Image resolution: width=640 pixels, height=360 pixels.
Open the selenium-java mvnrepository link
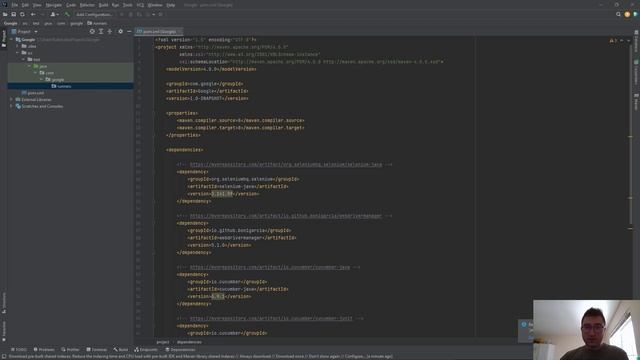coord(286,164)
